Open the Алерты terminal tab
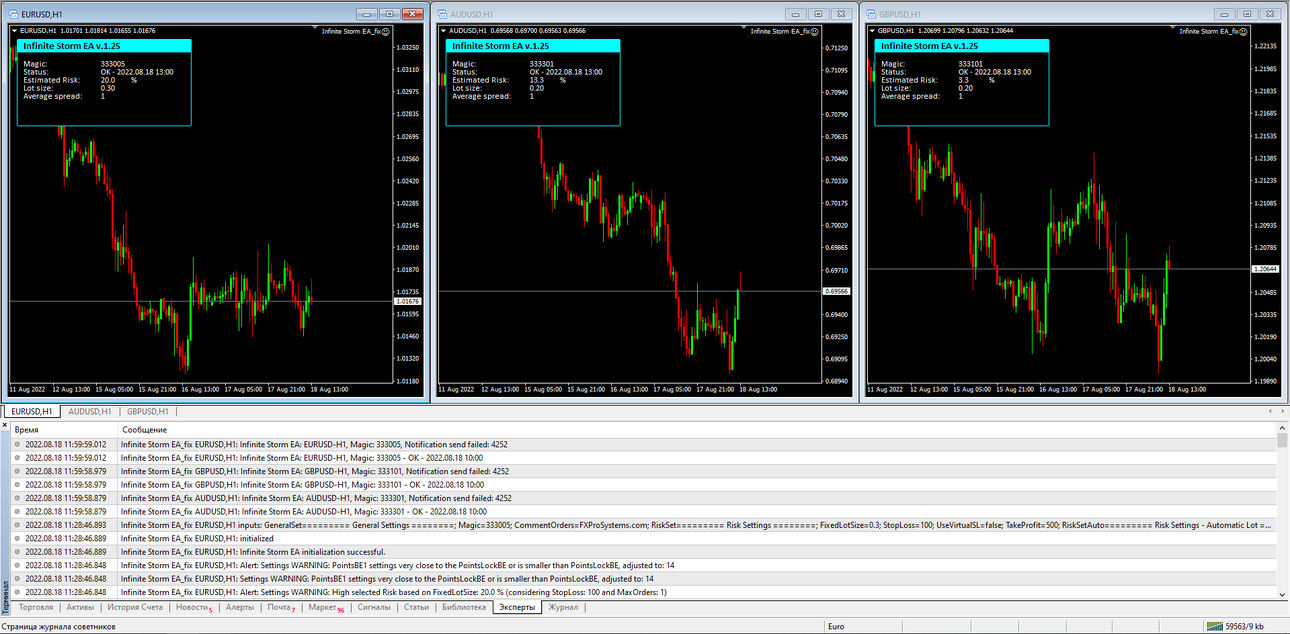 tap(240, 607)
